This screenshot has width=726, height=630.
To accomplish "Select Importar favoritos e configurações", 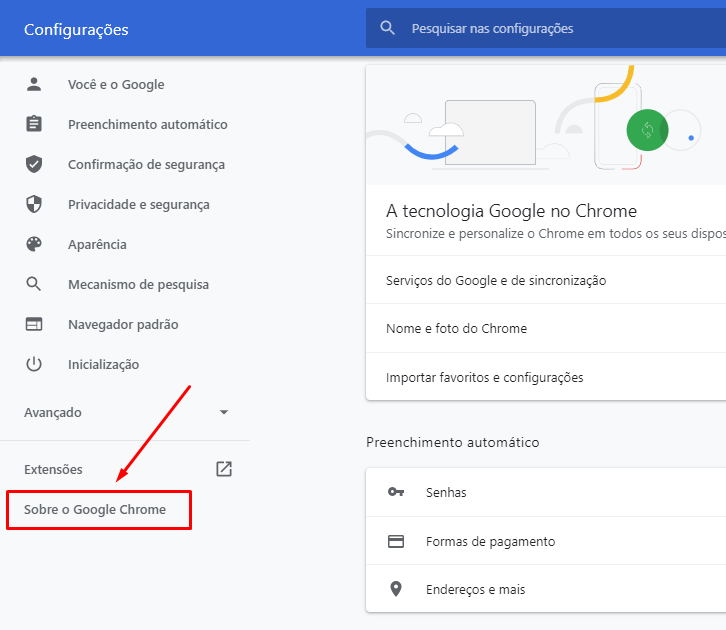I will pyautogui.click(x=484, y=378).
